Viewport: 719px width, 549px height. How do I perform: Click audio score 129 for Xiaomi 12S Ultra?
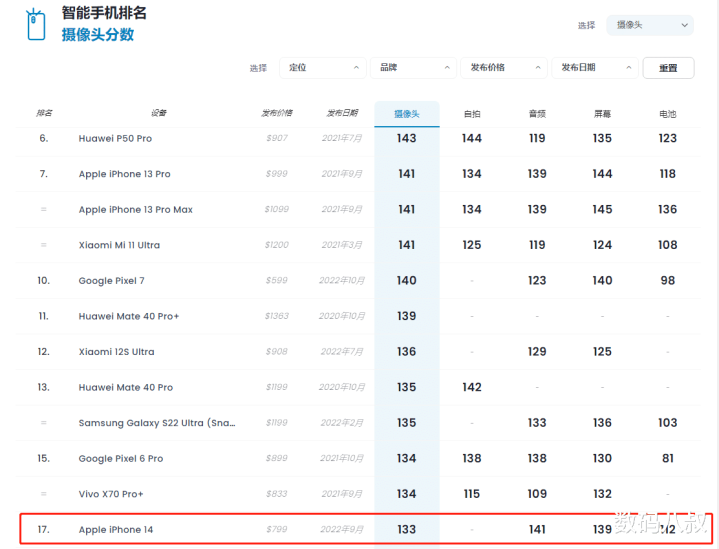(x=537, y=351)
